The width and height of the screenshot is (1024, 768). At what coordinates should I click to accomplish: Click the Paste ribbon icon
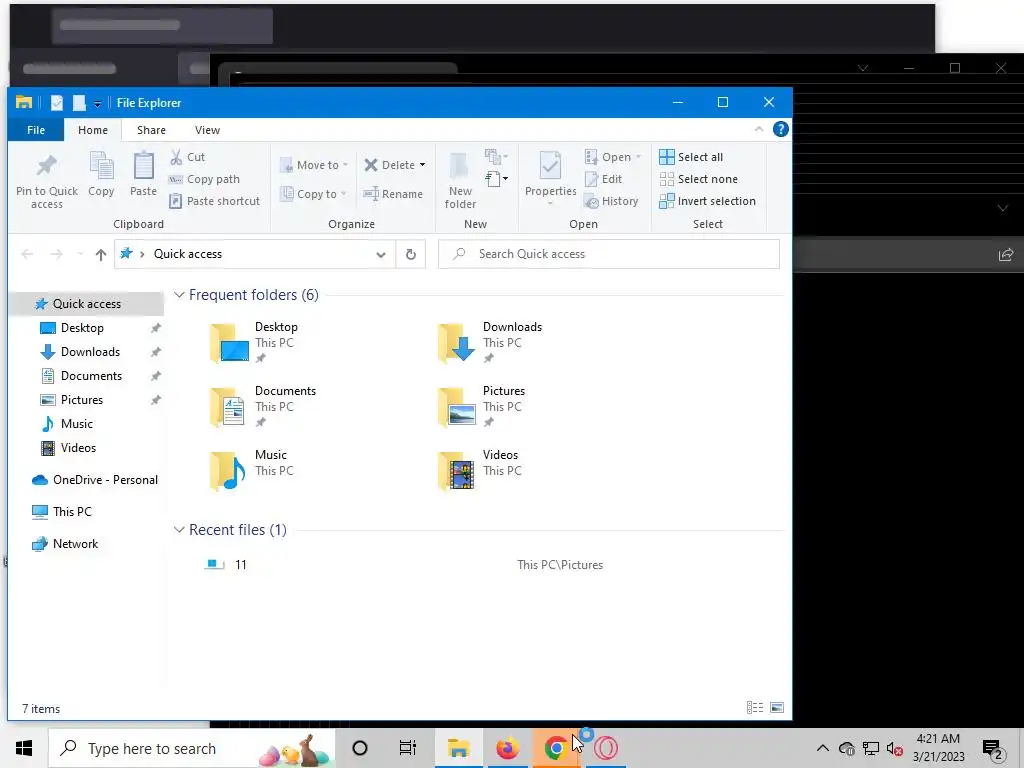click(143, 166)
